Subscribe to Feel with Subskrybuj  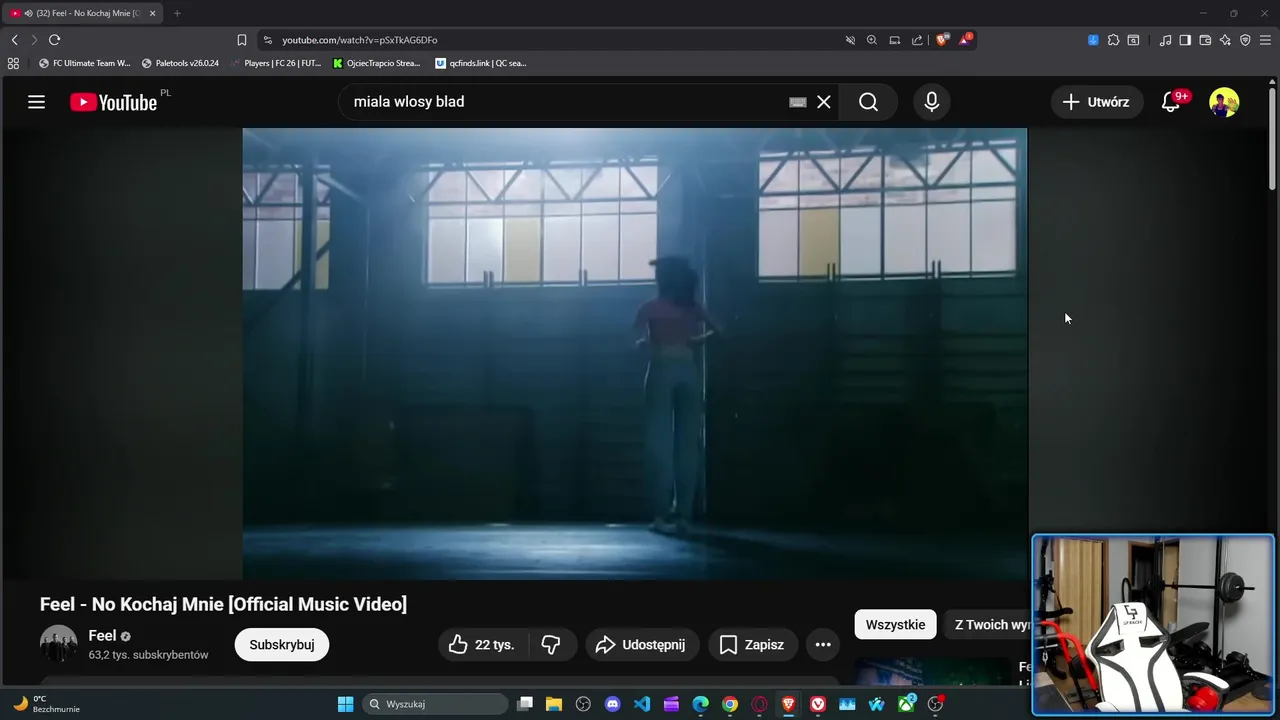[x=282, y=645]
